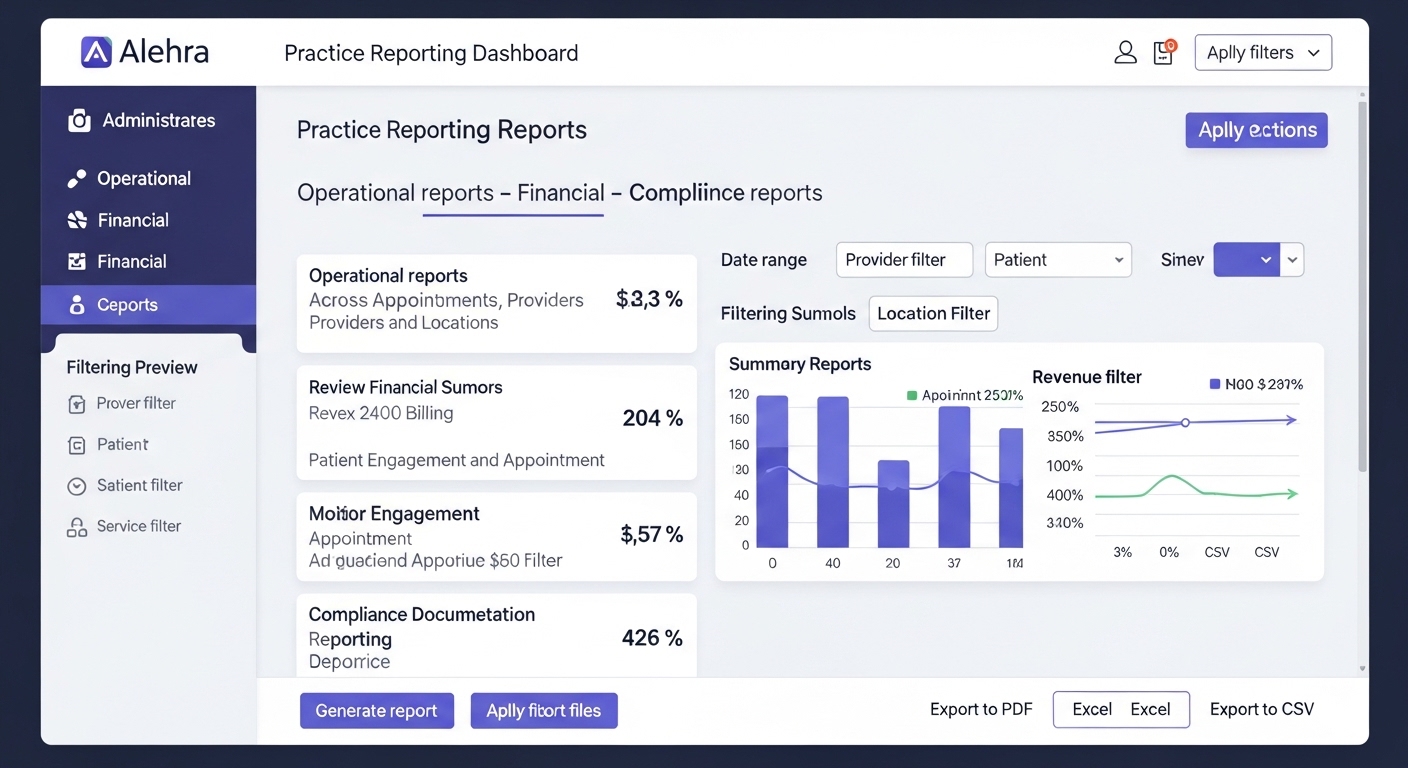Image resolution: width=1408 pixels, height=768 pixels.
Task: Switch to the Financial reports tab
Action: [x=560, y=193]
